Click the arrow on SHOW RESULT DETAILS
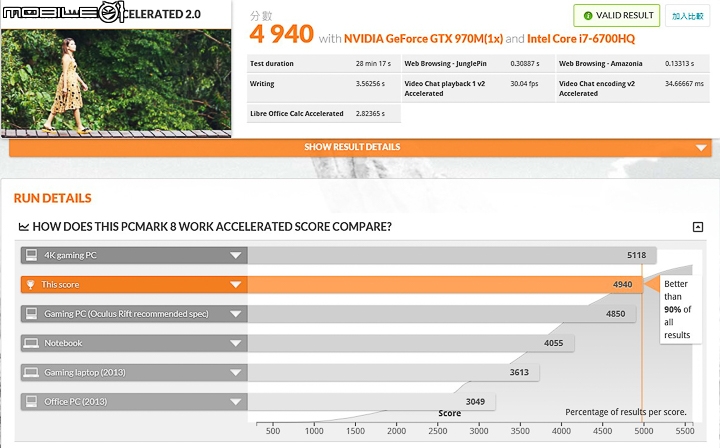The height and width of the screenshot is (448, 720). click(x=700, y=148)
